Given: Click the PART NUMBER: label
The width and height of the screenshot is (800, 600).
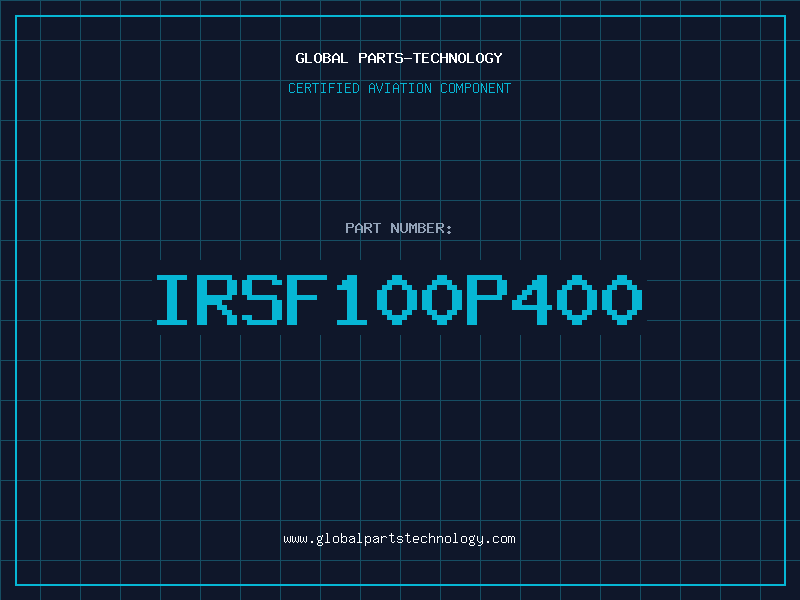Looking at the screenshot, I should [x=399, y=228].
